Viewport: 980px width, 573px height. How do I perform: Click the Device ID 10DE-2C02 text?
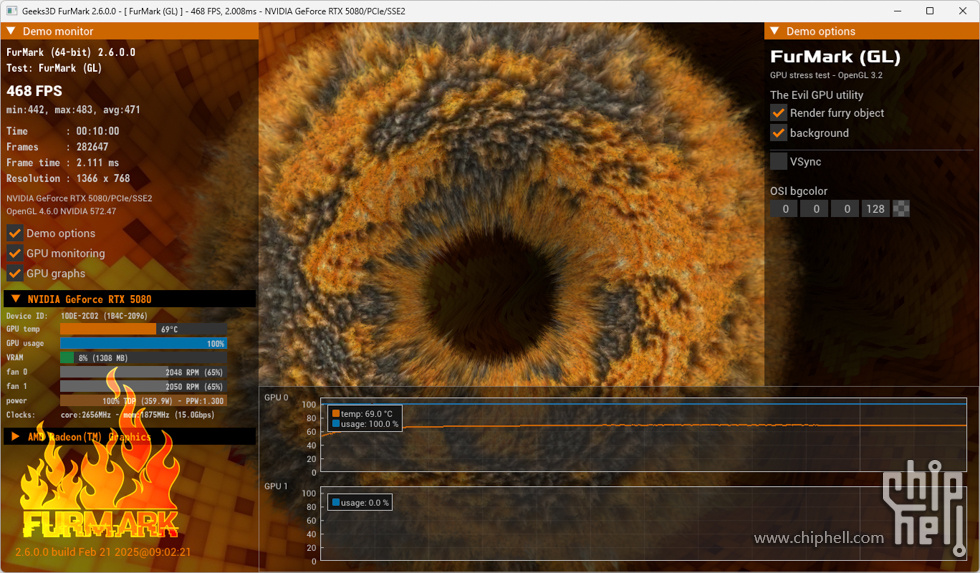tap(104, 316)
